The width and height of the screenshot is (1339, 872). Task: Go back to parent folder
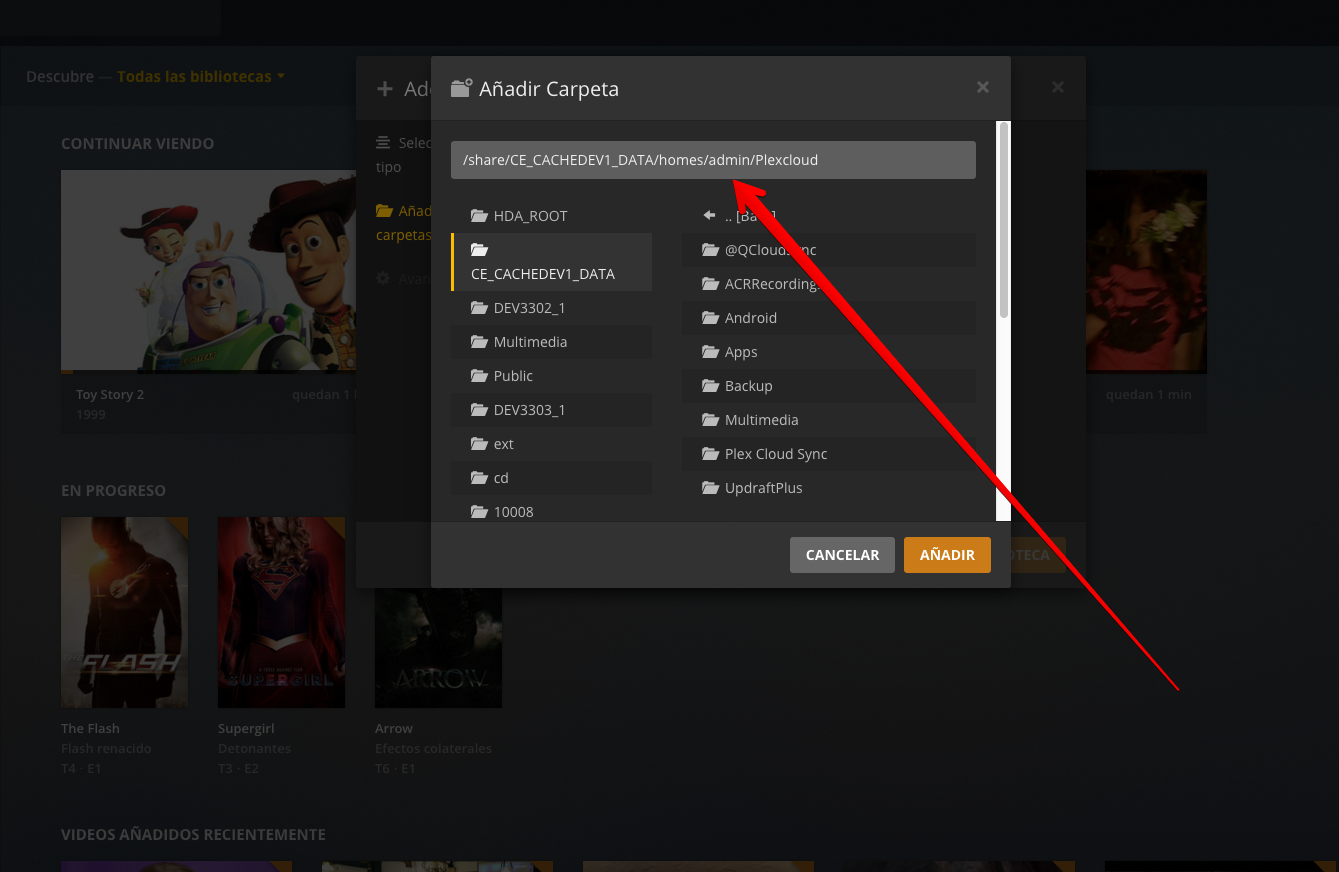pyautogui.click(x=829, y=216)
